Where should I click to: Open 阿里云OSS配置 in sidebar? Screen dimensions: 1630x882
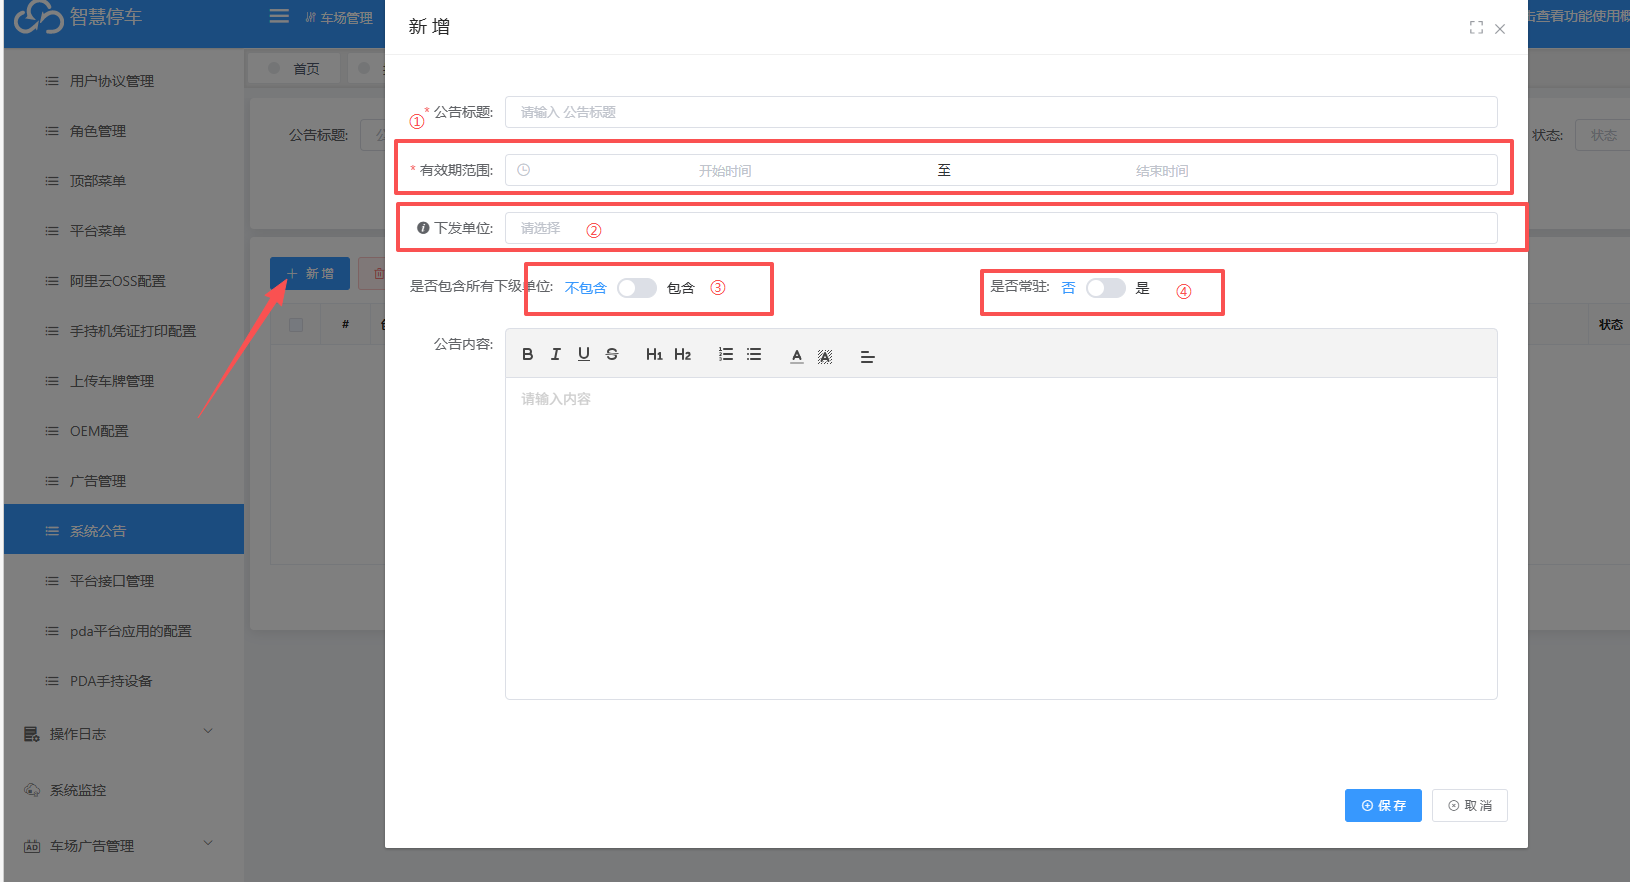(x=124, y=281)
